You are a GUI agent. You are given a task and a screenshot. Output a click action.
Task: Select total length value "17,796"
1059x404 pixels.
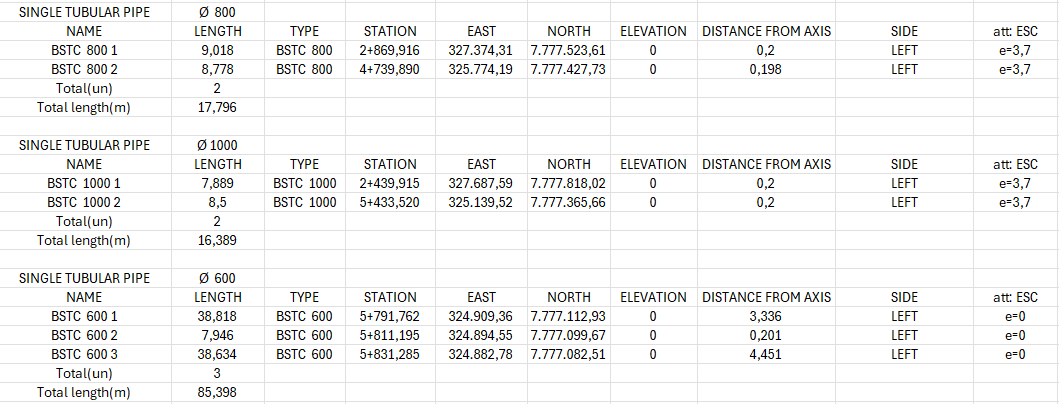coord(217,107)
